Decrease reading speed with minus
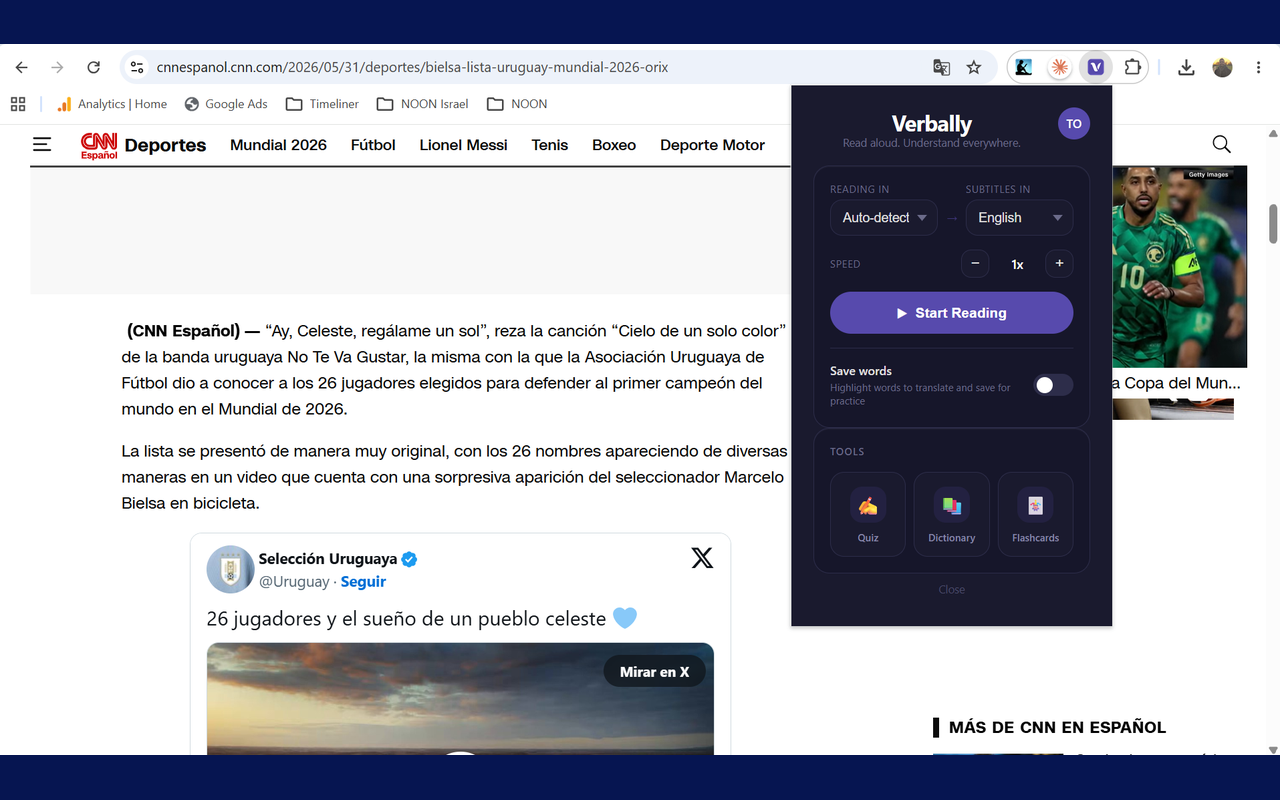The width and height of the screenshot is (1280, 800). (975, 264)
